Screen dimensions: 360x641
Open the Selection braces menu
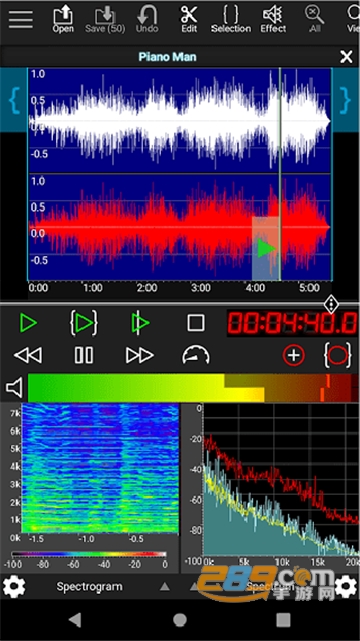[x=231, y=19]
